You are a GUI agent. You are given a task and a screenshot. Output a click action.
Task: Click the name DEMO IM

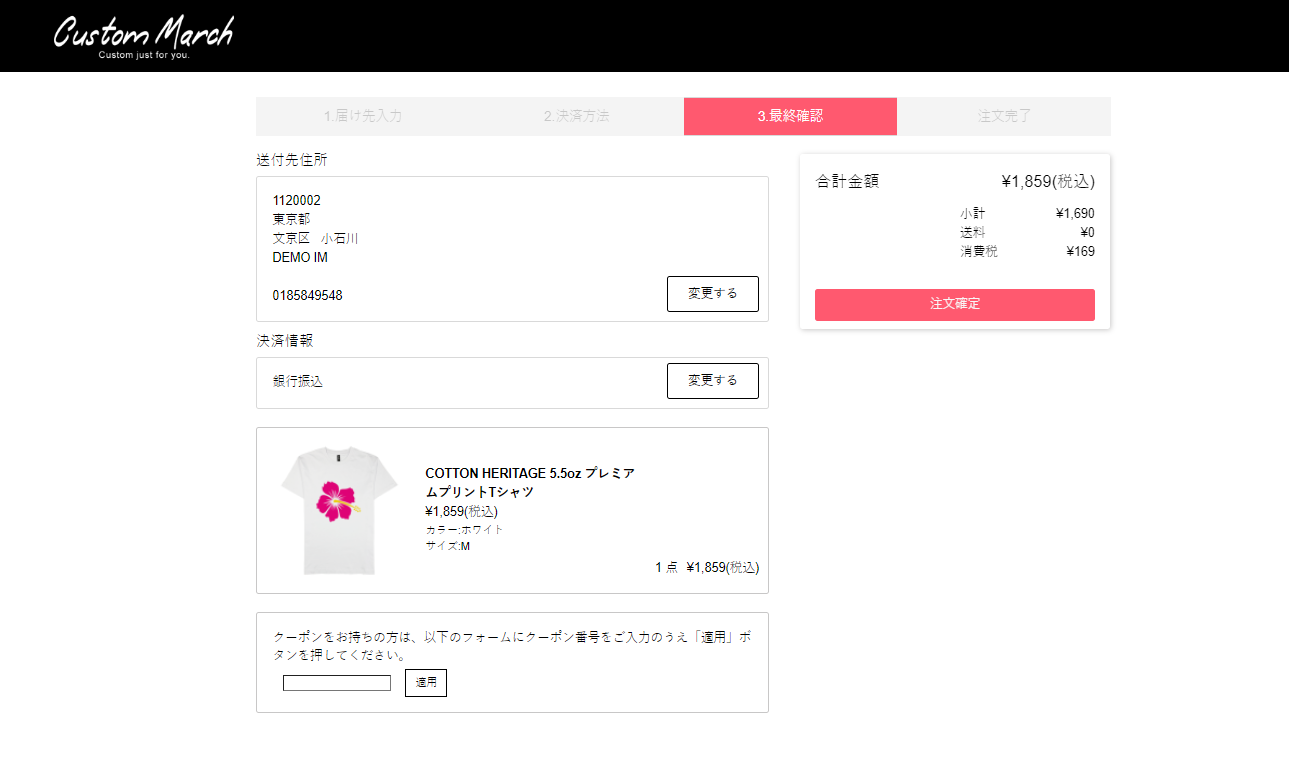coord(300,257)
